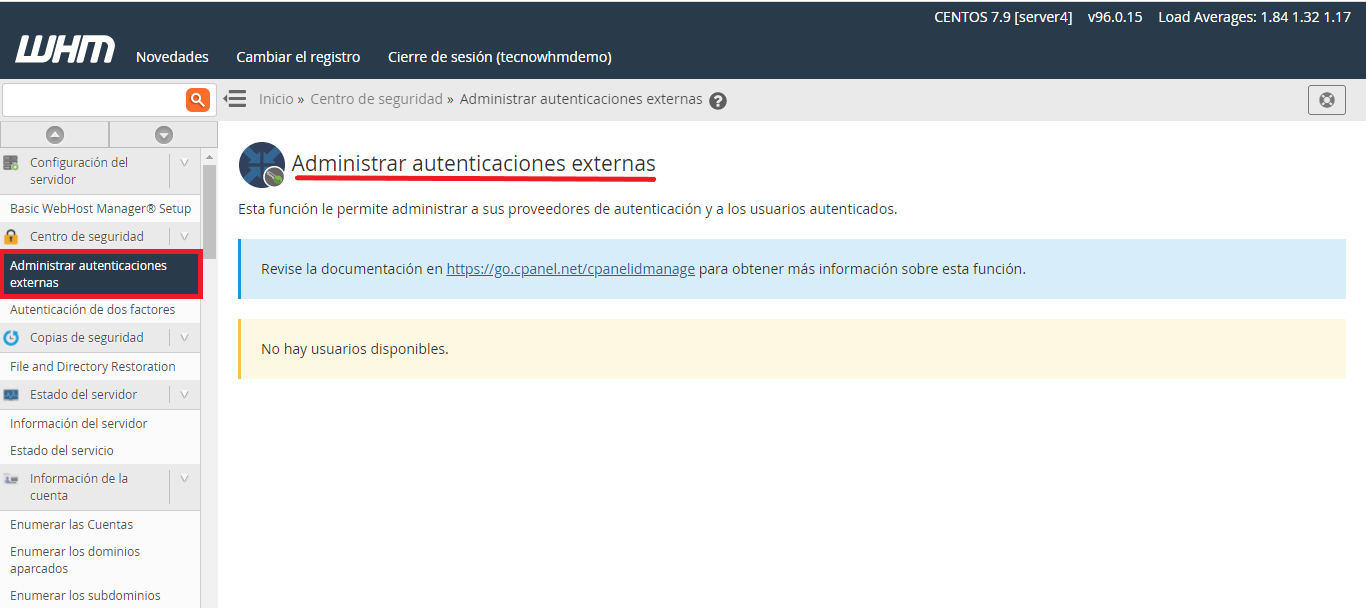Click the orange search magnifier button
1366x608 pixels.
198,99
